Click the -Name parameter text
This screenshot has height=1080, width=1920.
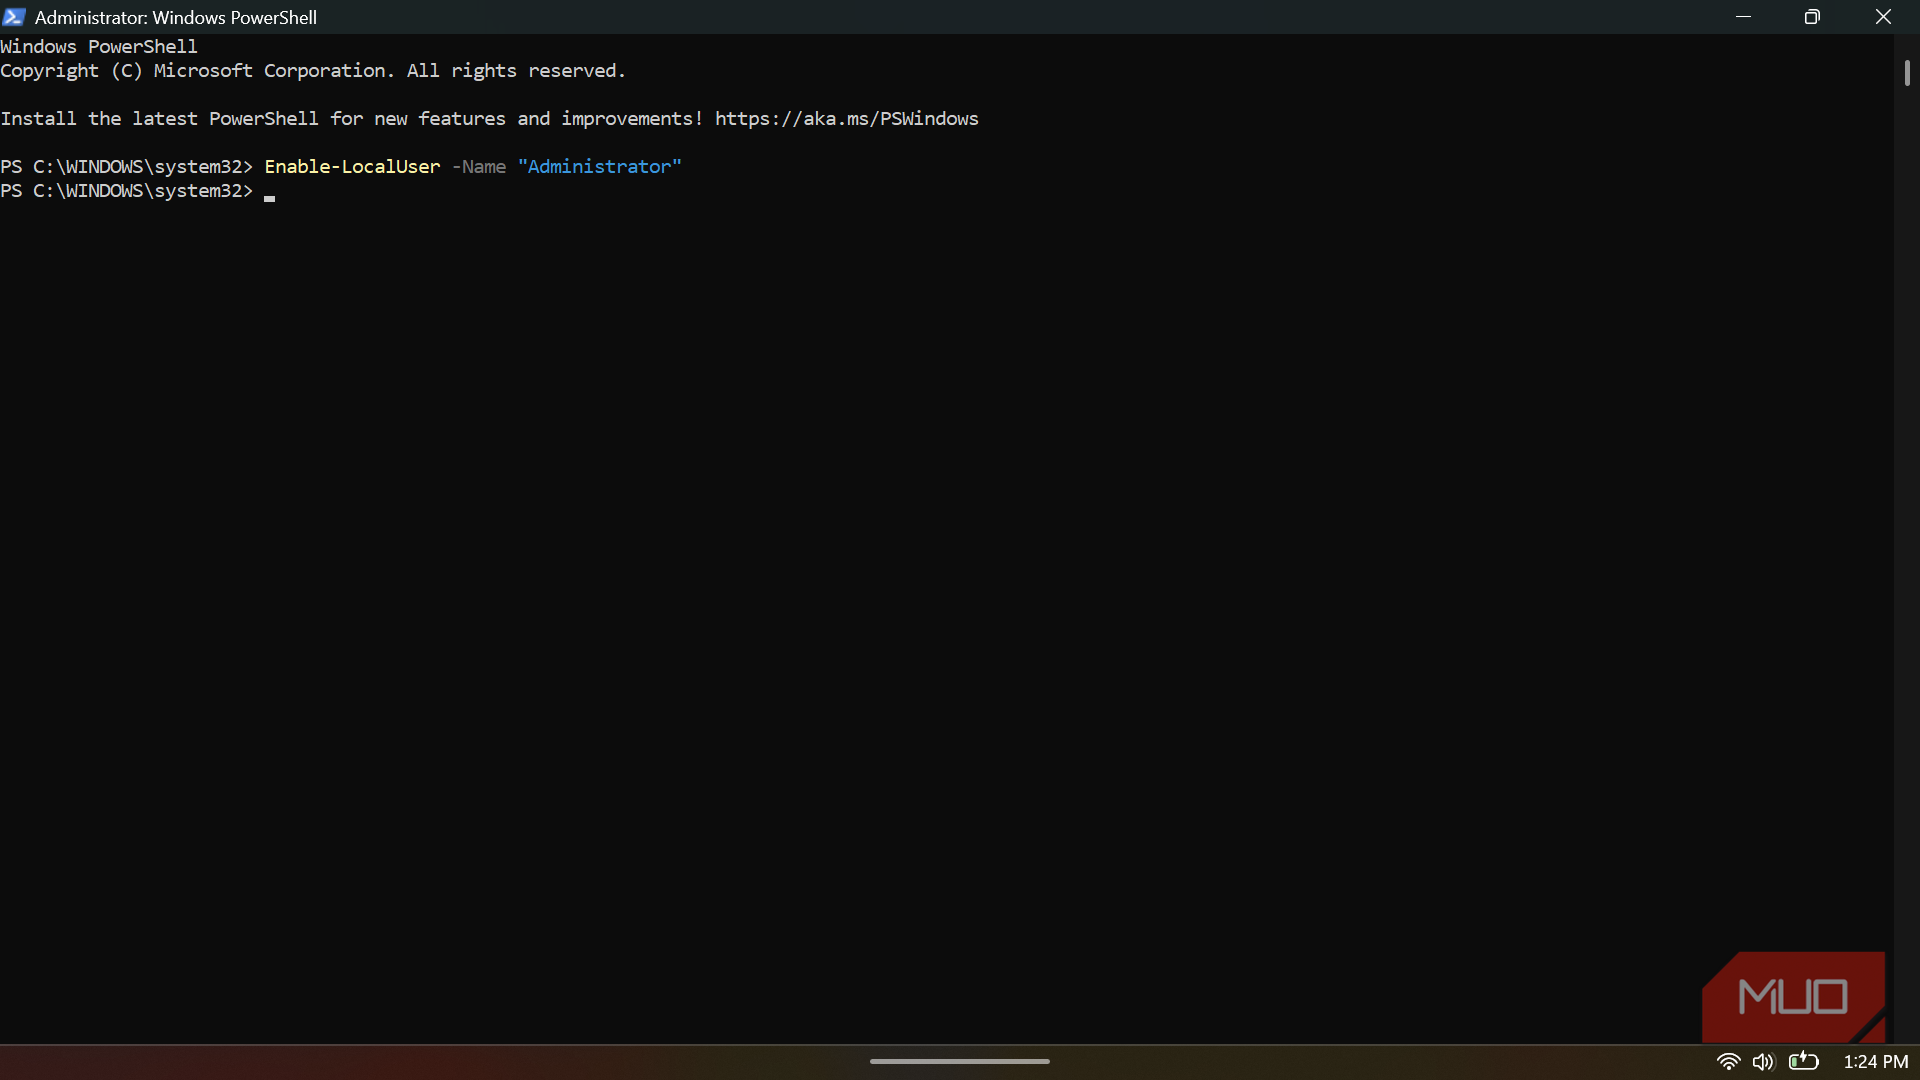(479, 167)
